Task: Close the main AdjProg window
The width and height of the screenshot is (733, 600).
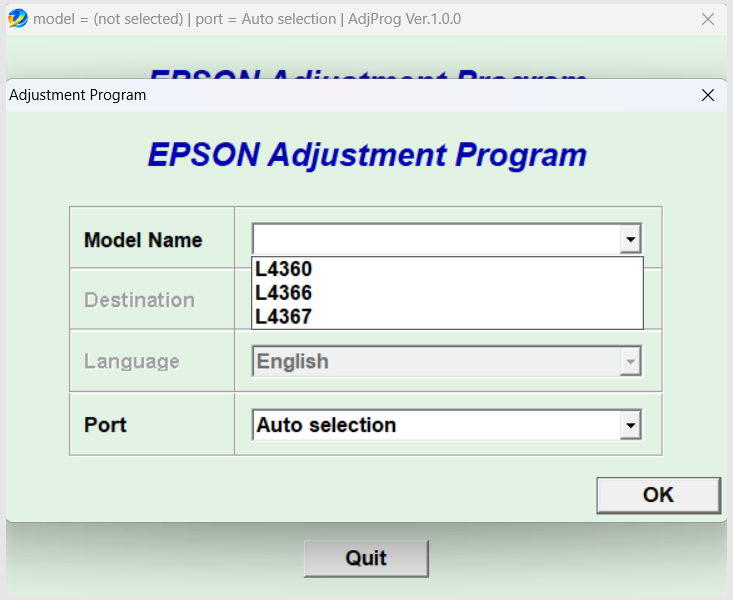Action: point(708,19)
